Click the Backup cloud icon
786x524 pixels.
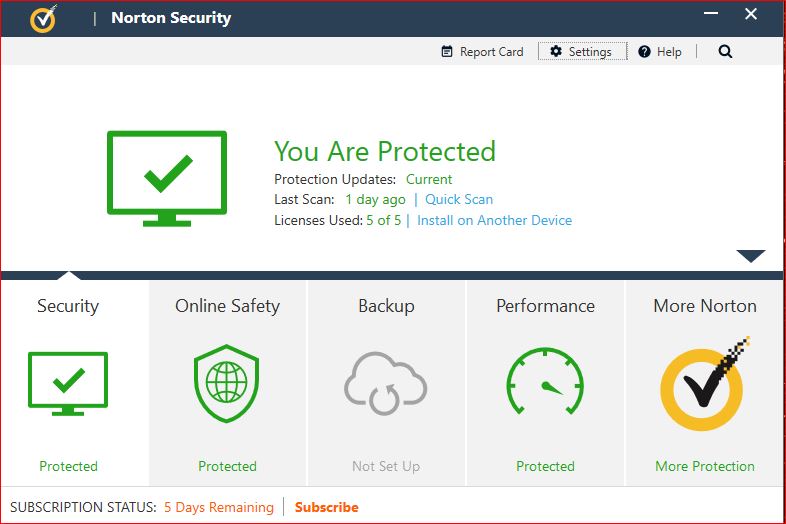[385, 384]
